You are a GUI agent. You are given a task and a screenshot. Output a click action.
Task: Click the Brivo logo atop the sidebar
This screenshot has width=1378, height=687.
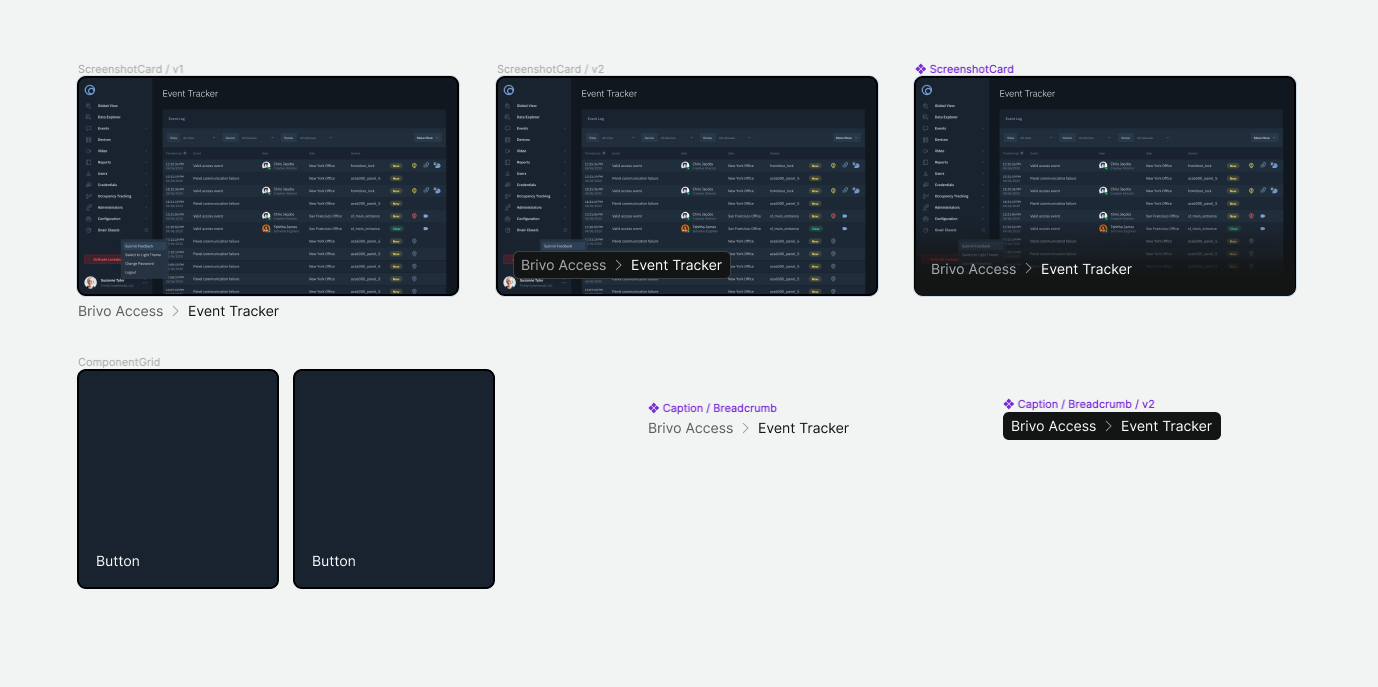89,90
